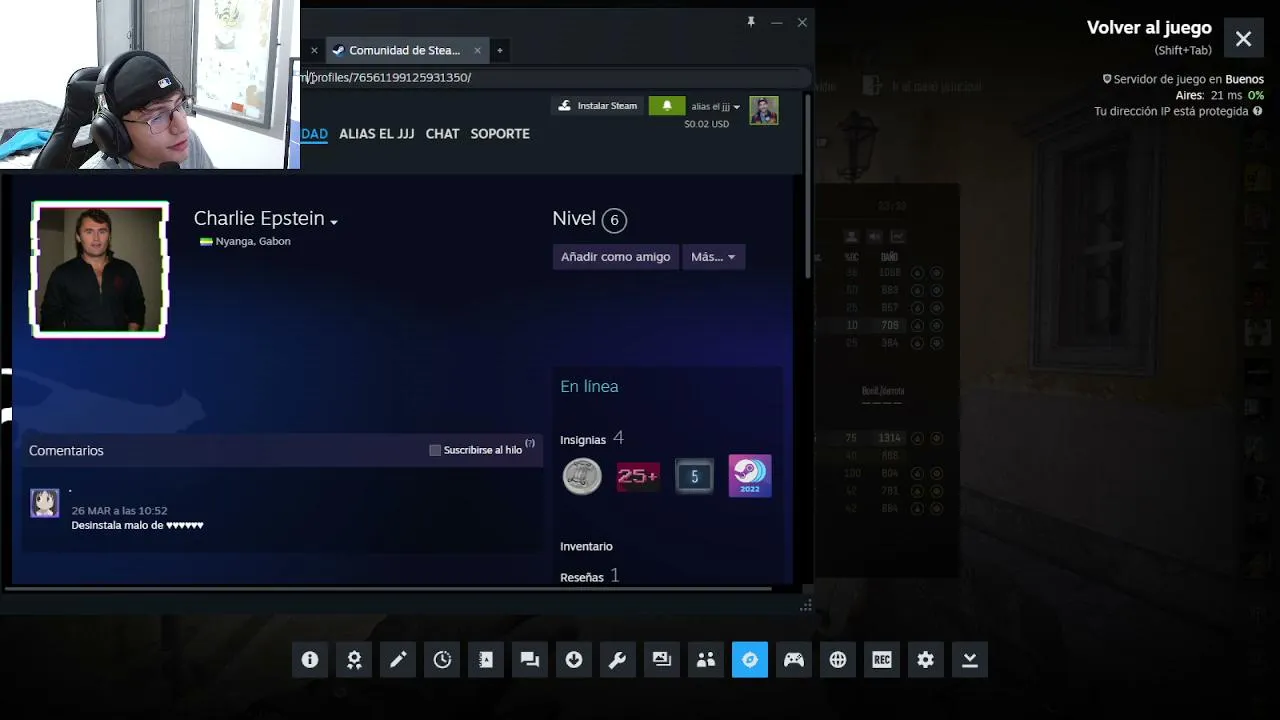Viewport: 1280px width, 720px height.
Task: Open the achievements ribbon icon in overlay toolbar
Action: (354, 660)
